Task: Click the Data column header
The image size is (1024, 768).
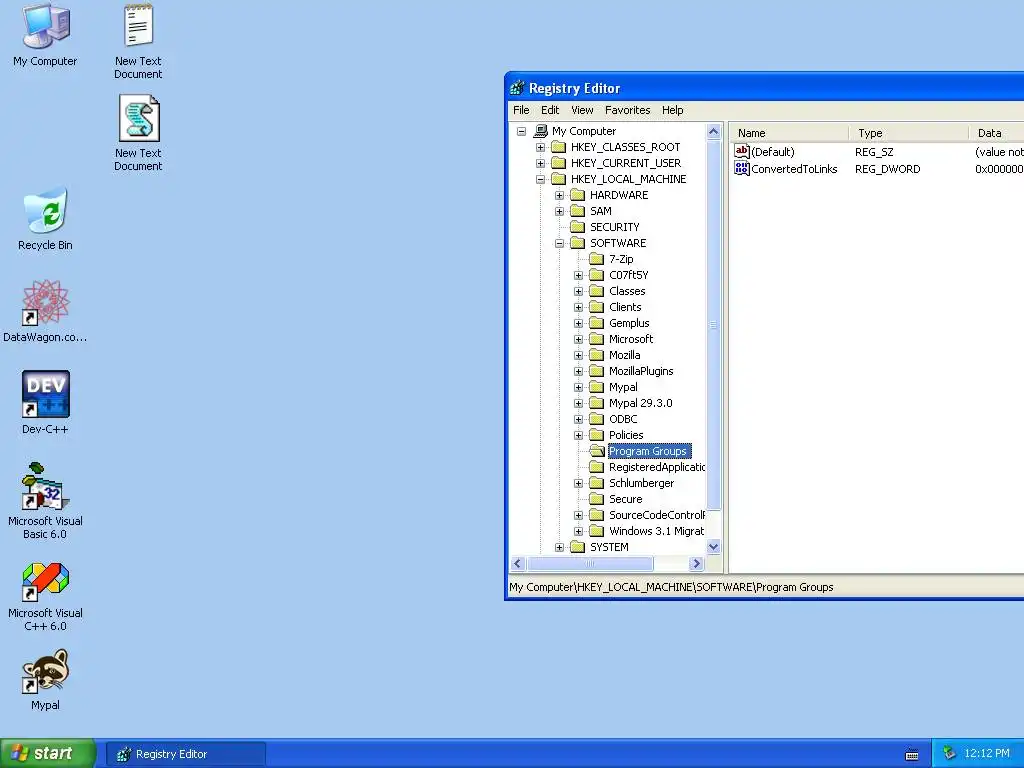Action: [x=996, y=133]
